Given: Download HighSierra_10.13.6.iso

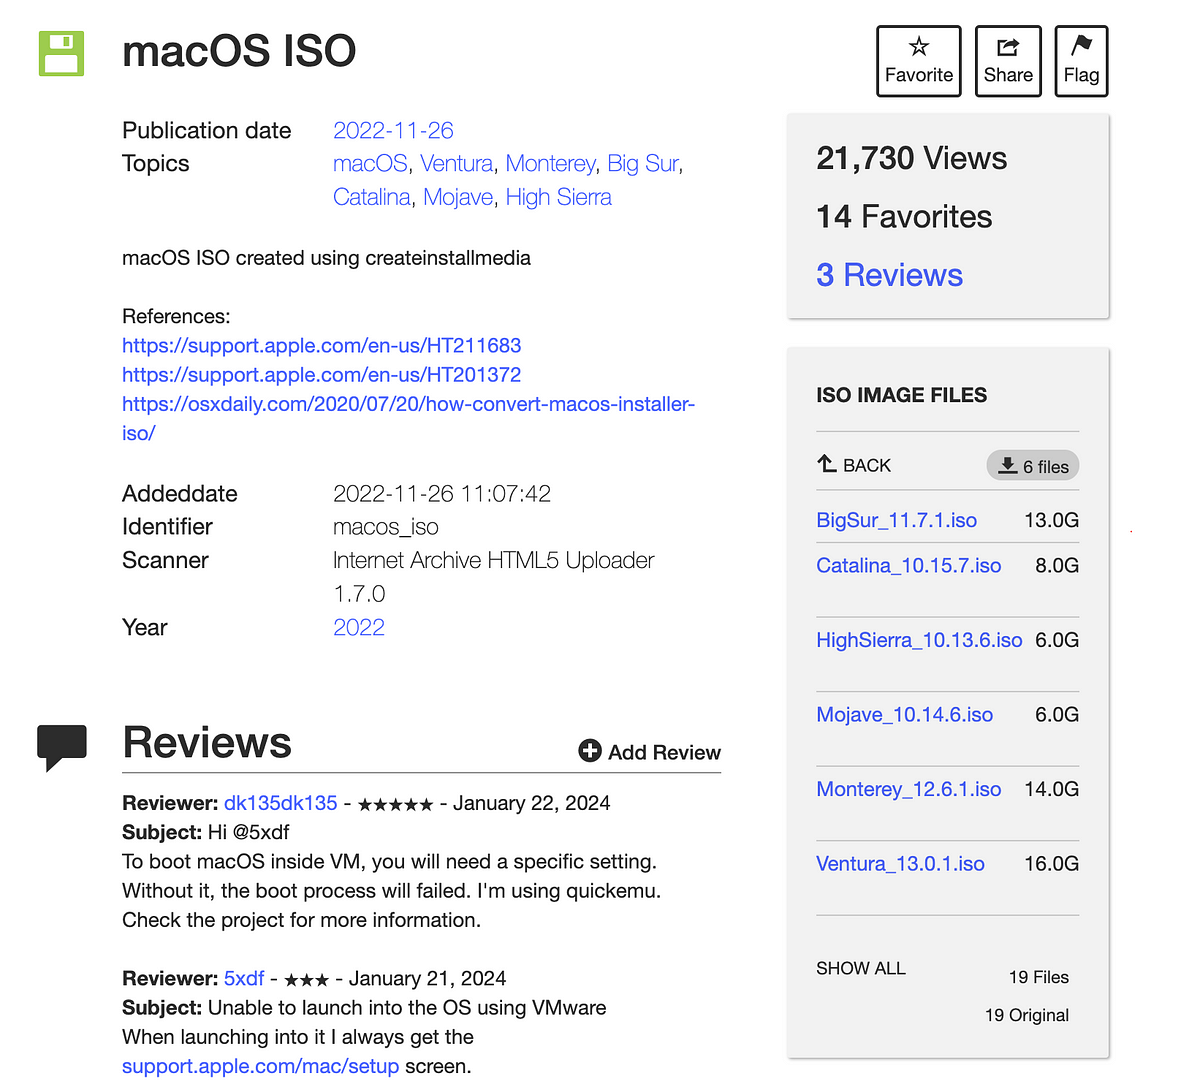Looking at the screenshot, I should (x=919, y=640).
